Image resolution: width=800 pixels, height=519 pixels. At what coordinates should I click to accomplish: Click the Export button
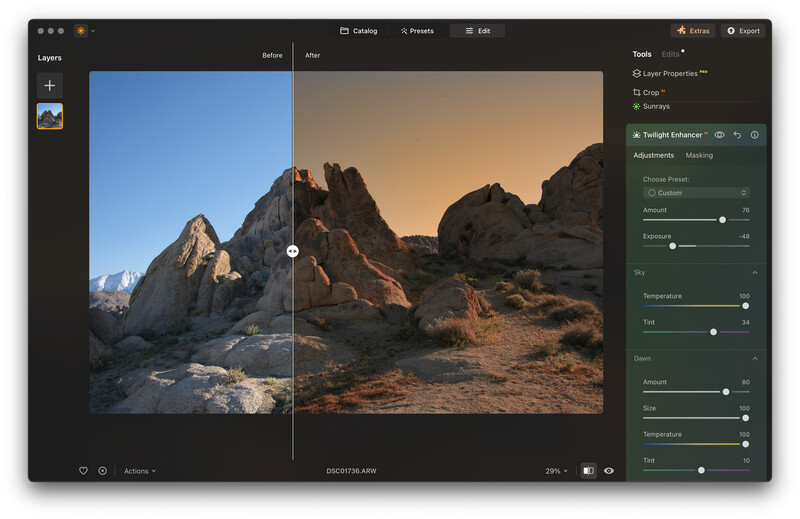pos(743,31)
